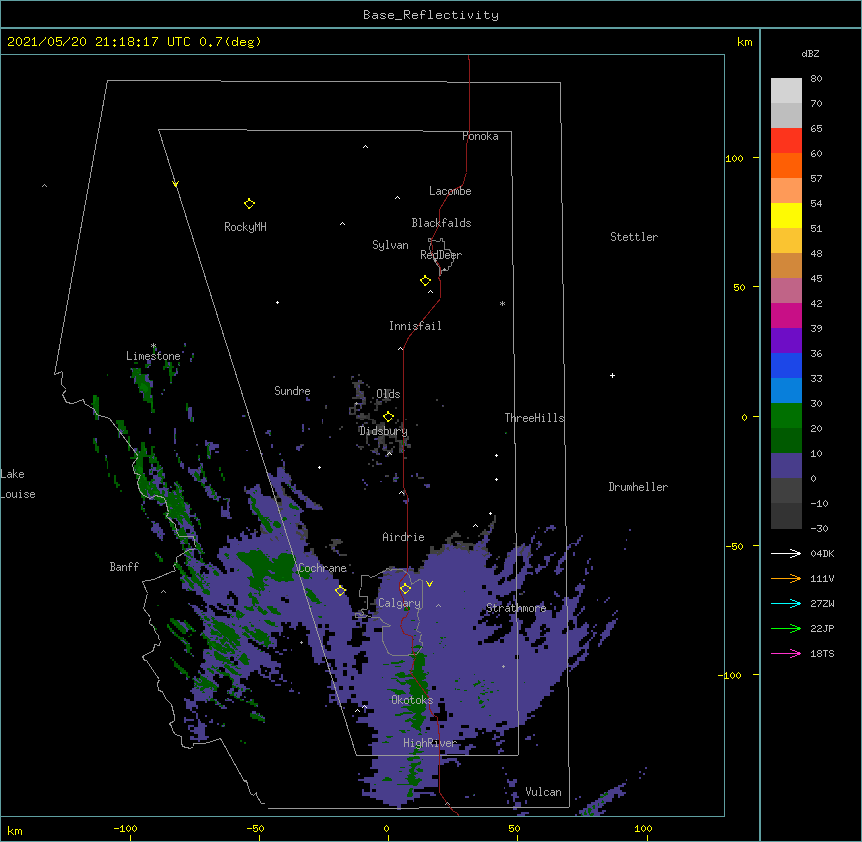Click the Limestone map label

(x=153, y=356)
